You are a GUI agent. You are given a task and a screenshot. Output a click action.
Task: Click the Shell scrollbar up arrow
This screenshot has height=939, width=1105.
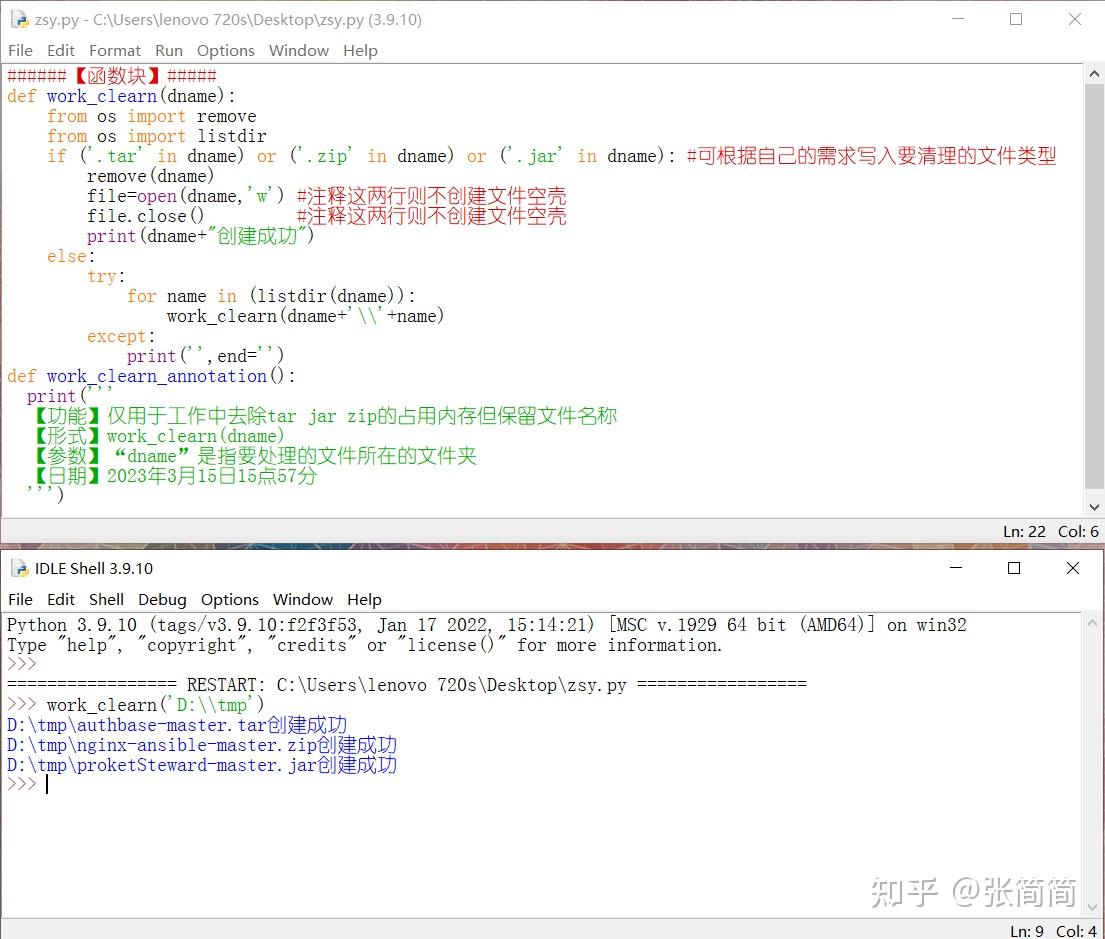click(x=1093, y=621)
